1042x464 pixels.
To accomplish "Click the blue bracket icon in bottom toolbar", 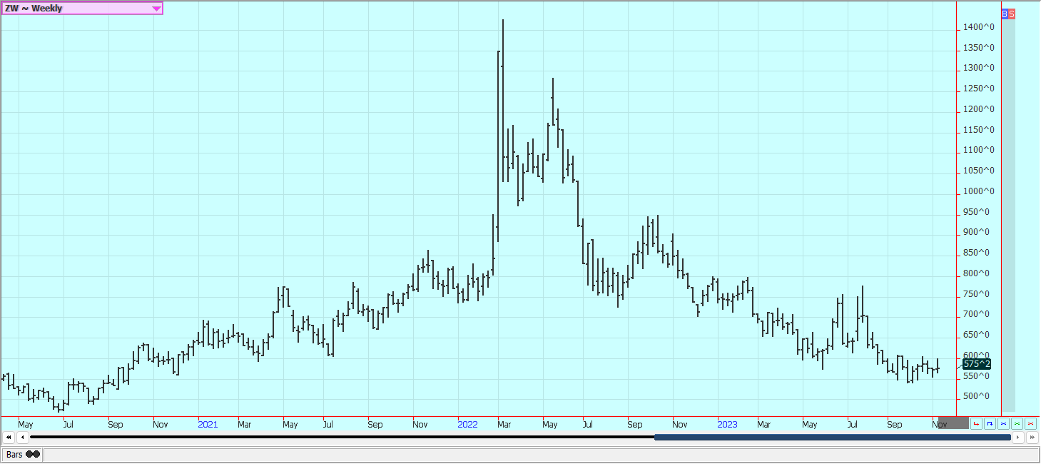I will [x=990, y=423].
